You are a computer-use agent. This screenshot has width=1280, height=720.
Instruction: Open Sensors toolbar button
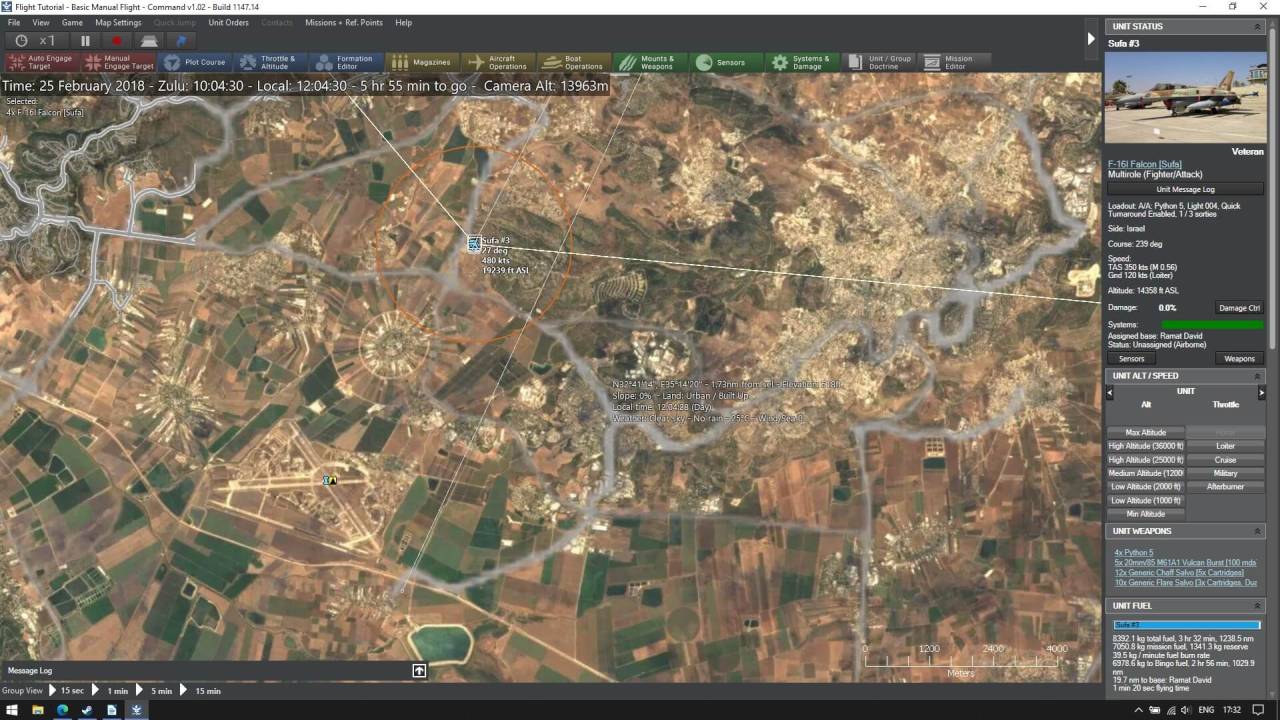pyautogui.click(x=721, y=62)
